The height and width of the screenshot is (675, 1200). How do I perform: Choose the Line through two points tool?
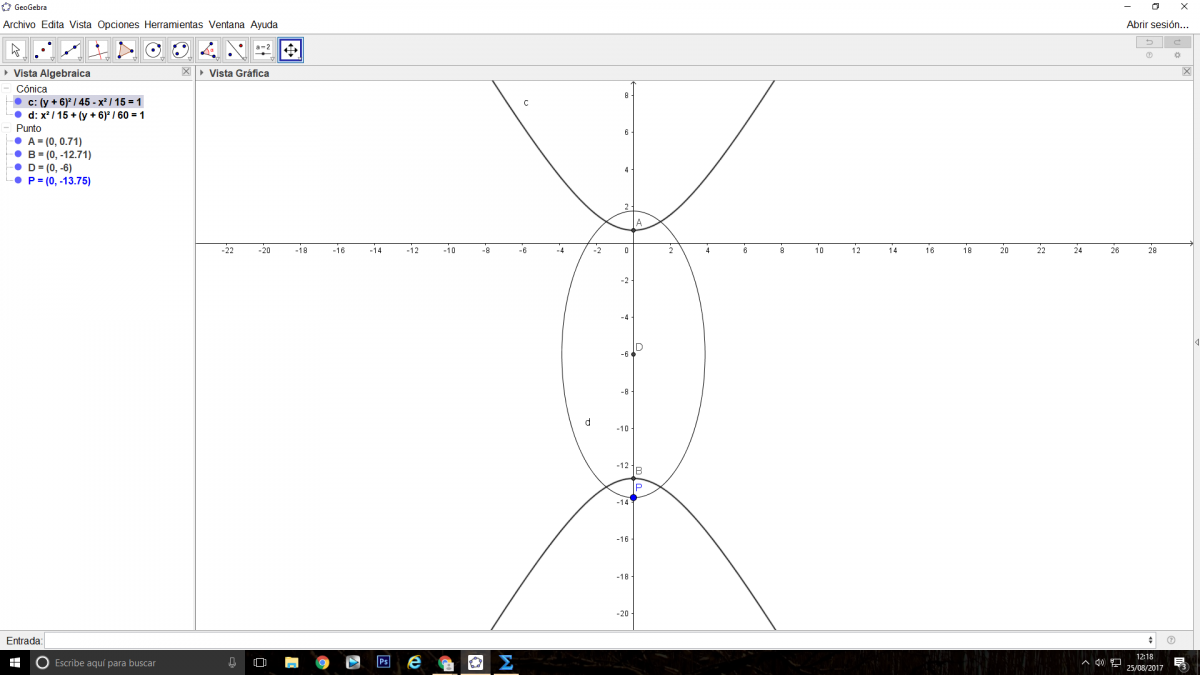click(x=71, y=50)
